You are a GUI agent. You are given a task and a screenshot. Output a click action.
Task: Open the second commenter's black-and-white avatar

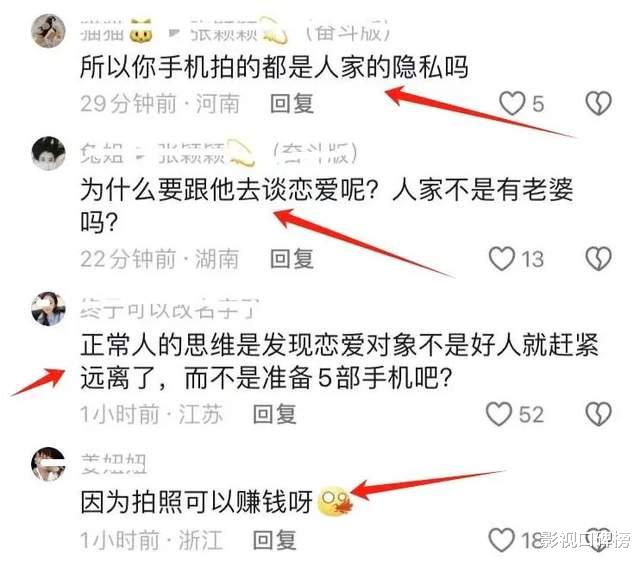(x=49, y=153)
